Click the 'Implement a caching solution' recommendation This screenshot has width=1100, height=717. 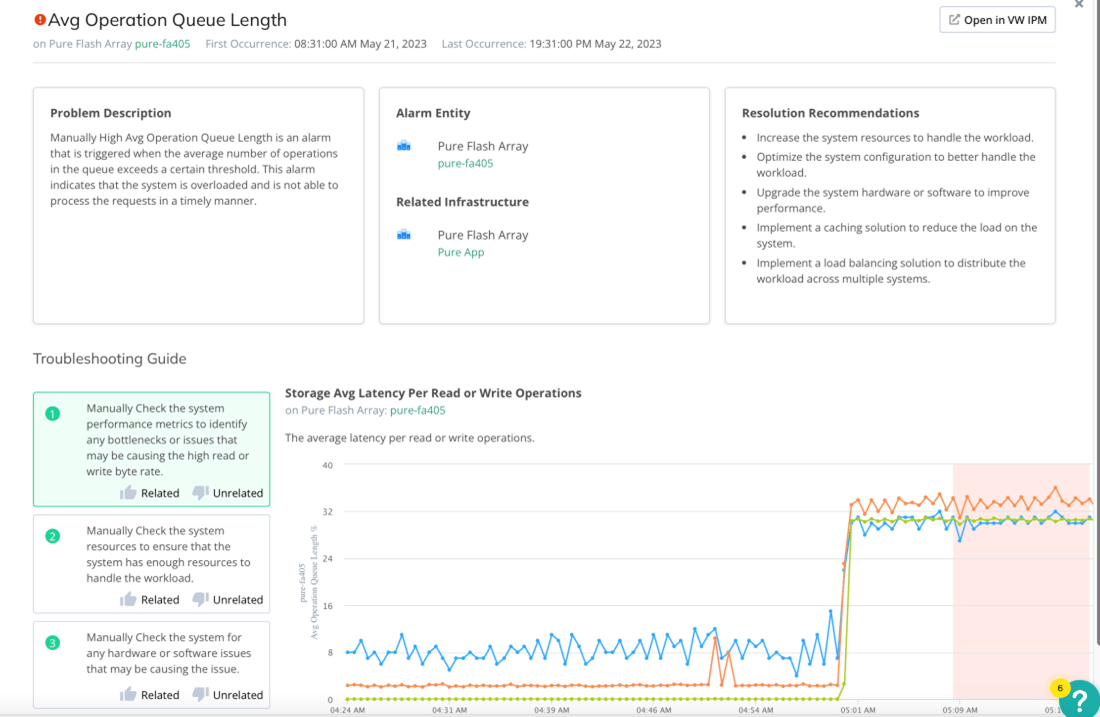coord(897,235)
